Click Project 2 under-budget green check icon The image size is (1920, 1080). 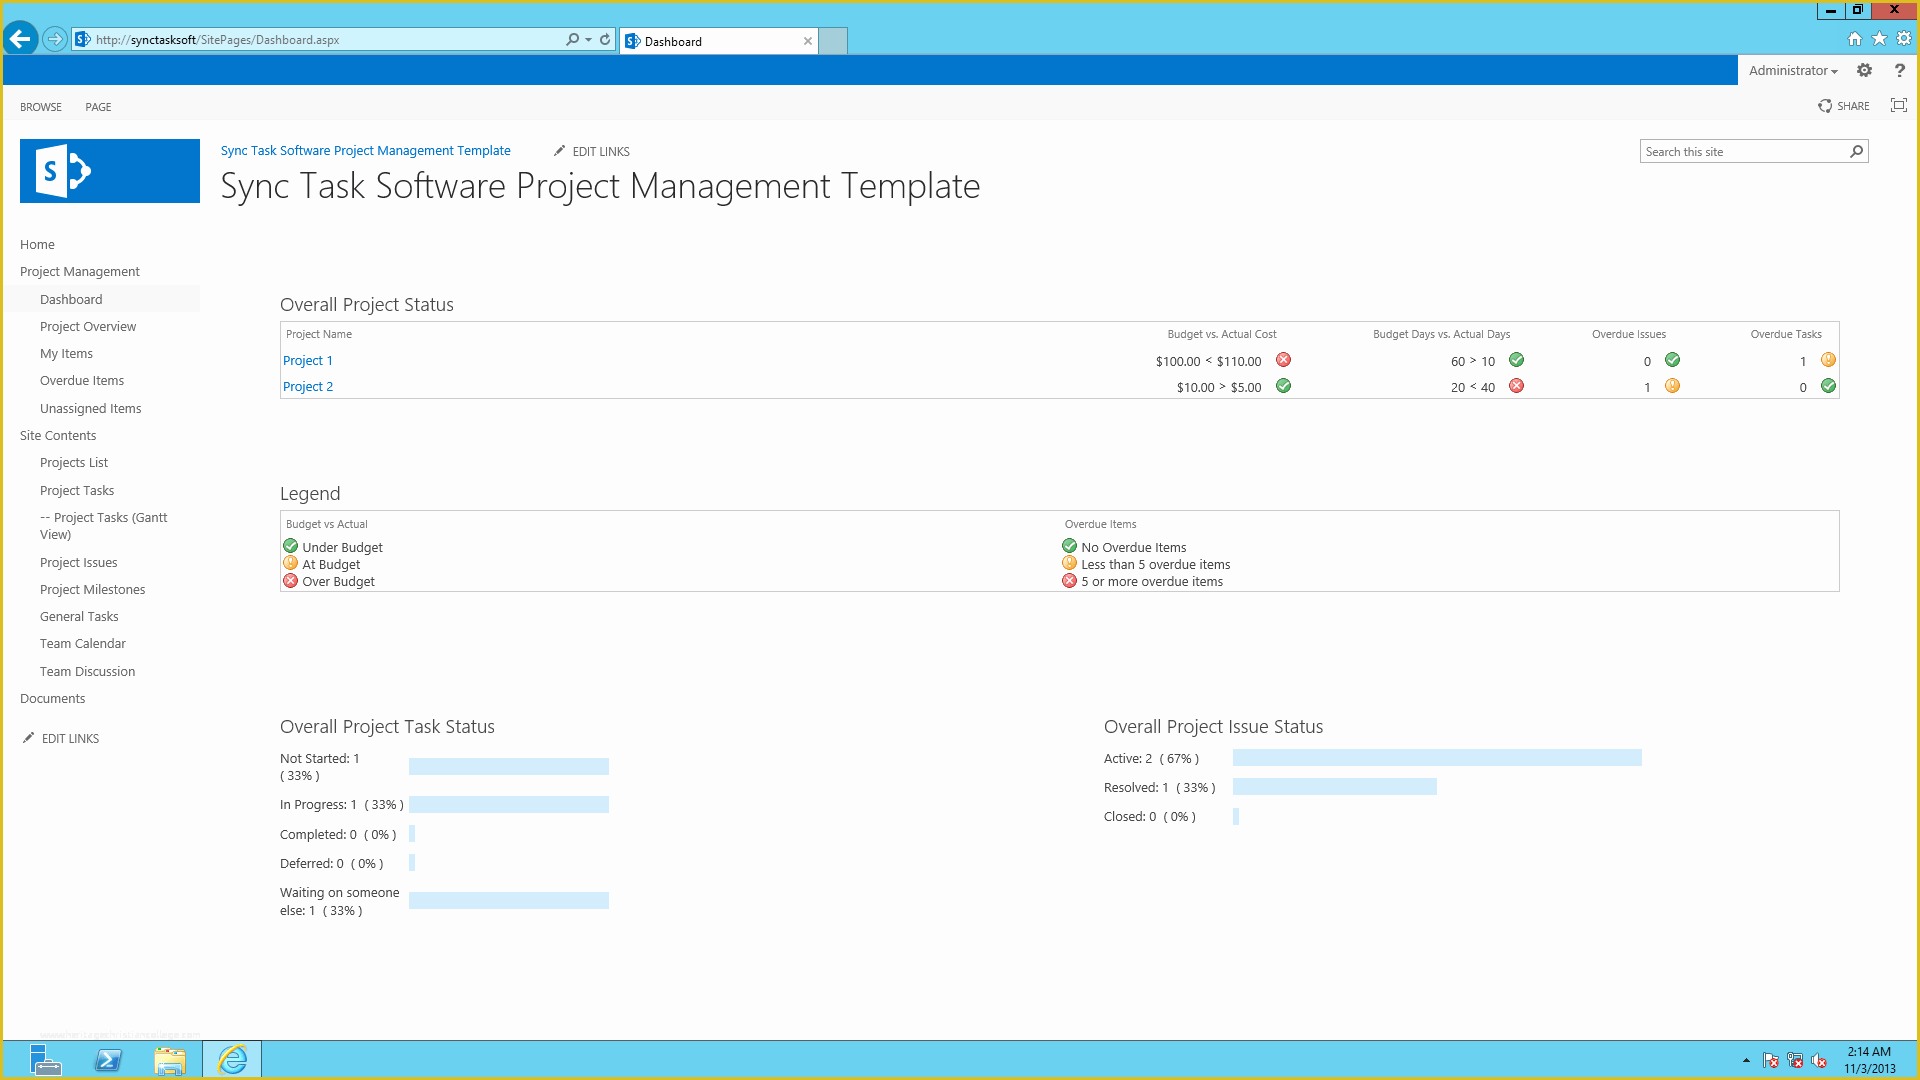1283,386
